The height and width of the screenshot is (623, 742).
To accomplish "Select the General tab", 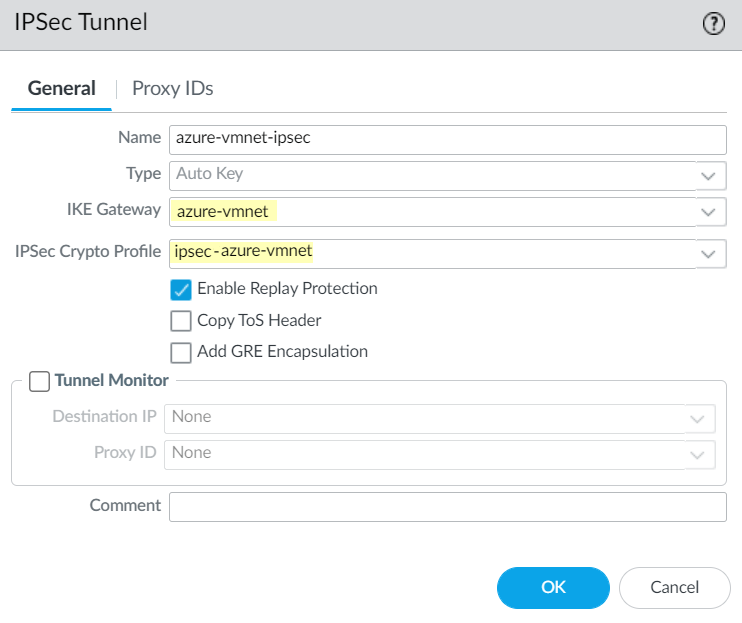I will (x=62, y=88).
